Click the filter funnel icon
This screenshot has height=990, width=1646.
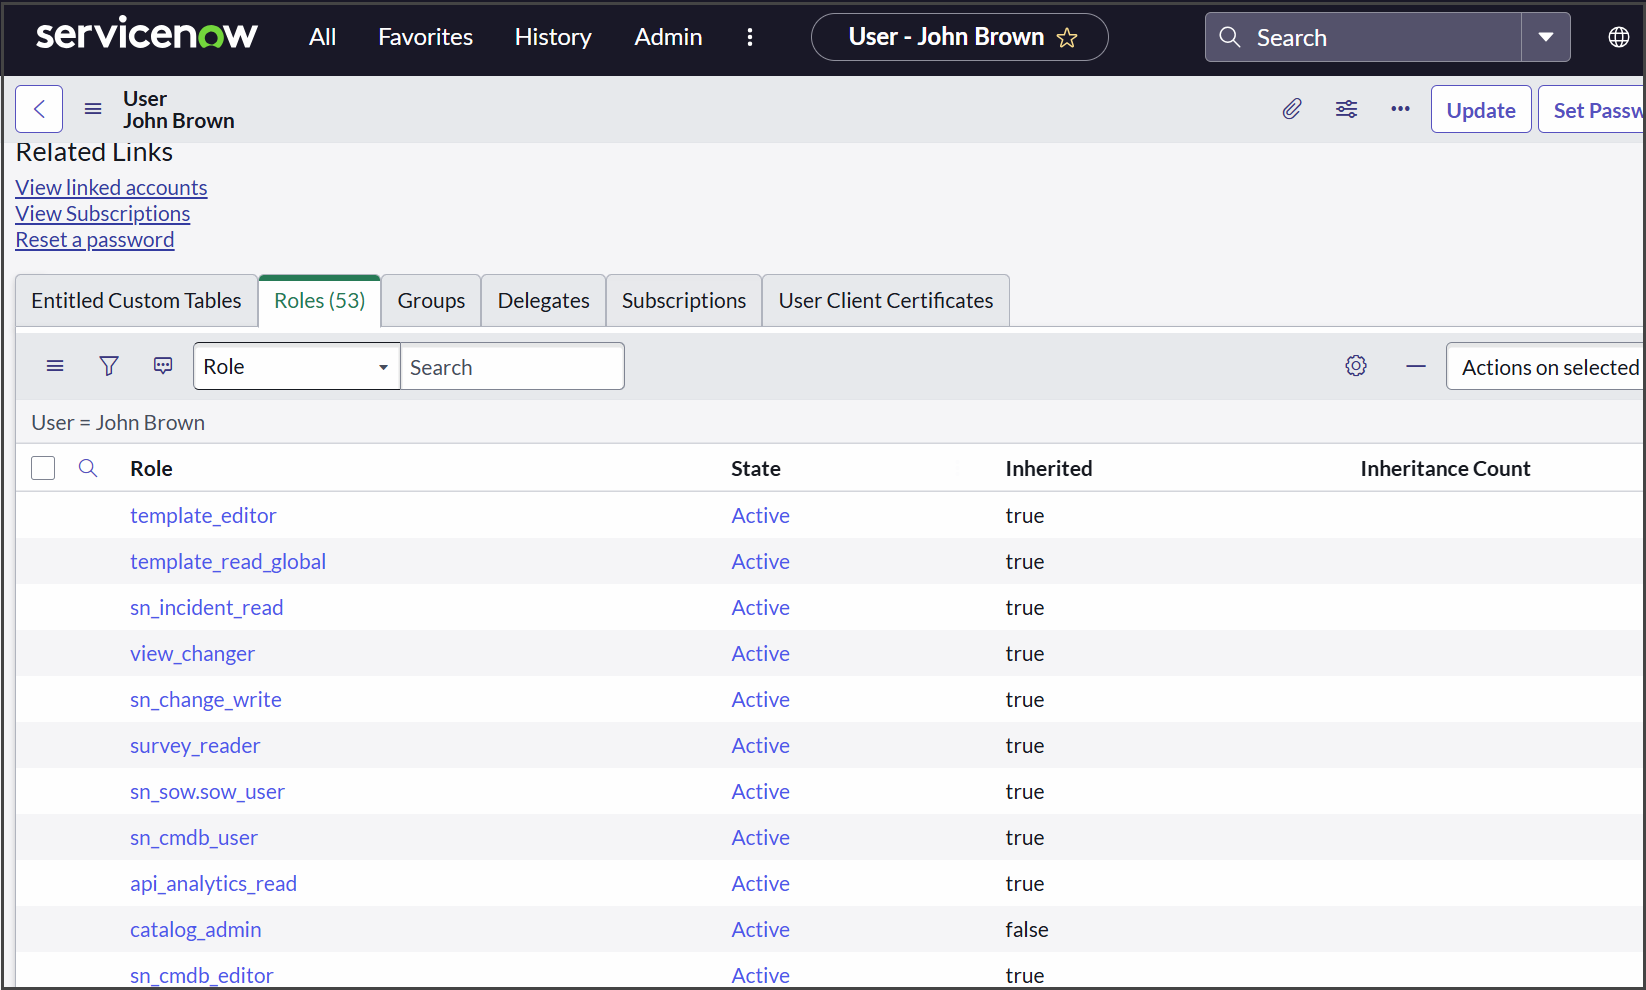pos(109,366)
